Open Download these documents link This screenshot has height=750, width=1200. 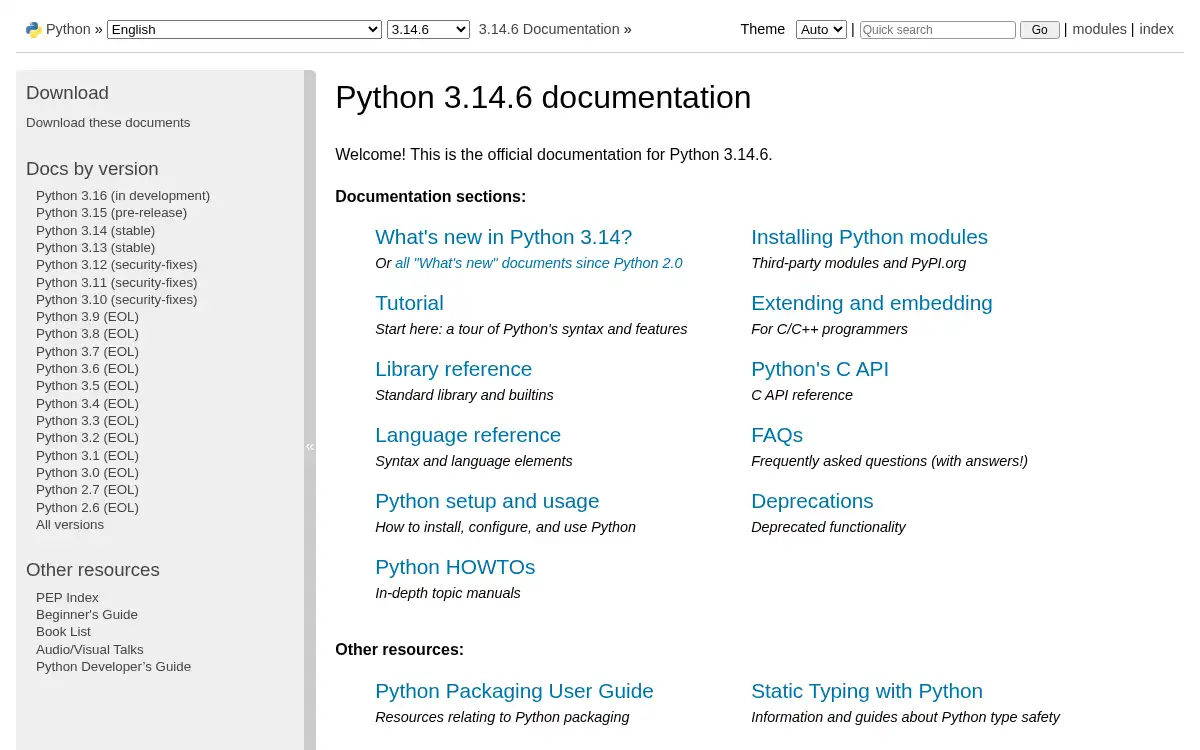tap(108, 122)
